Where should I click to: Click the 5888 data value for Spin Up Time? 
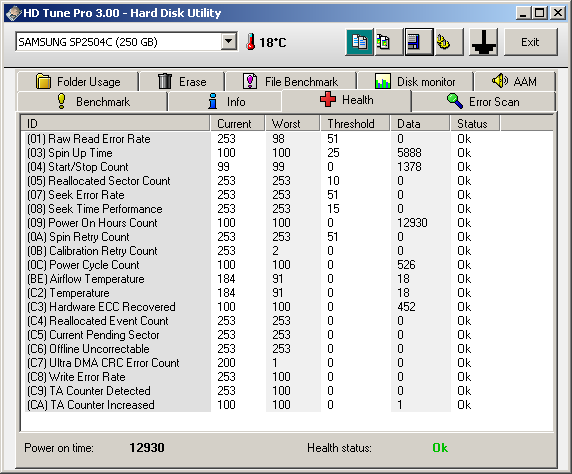409,153
